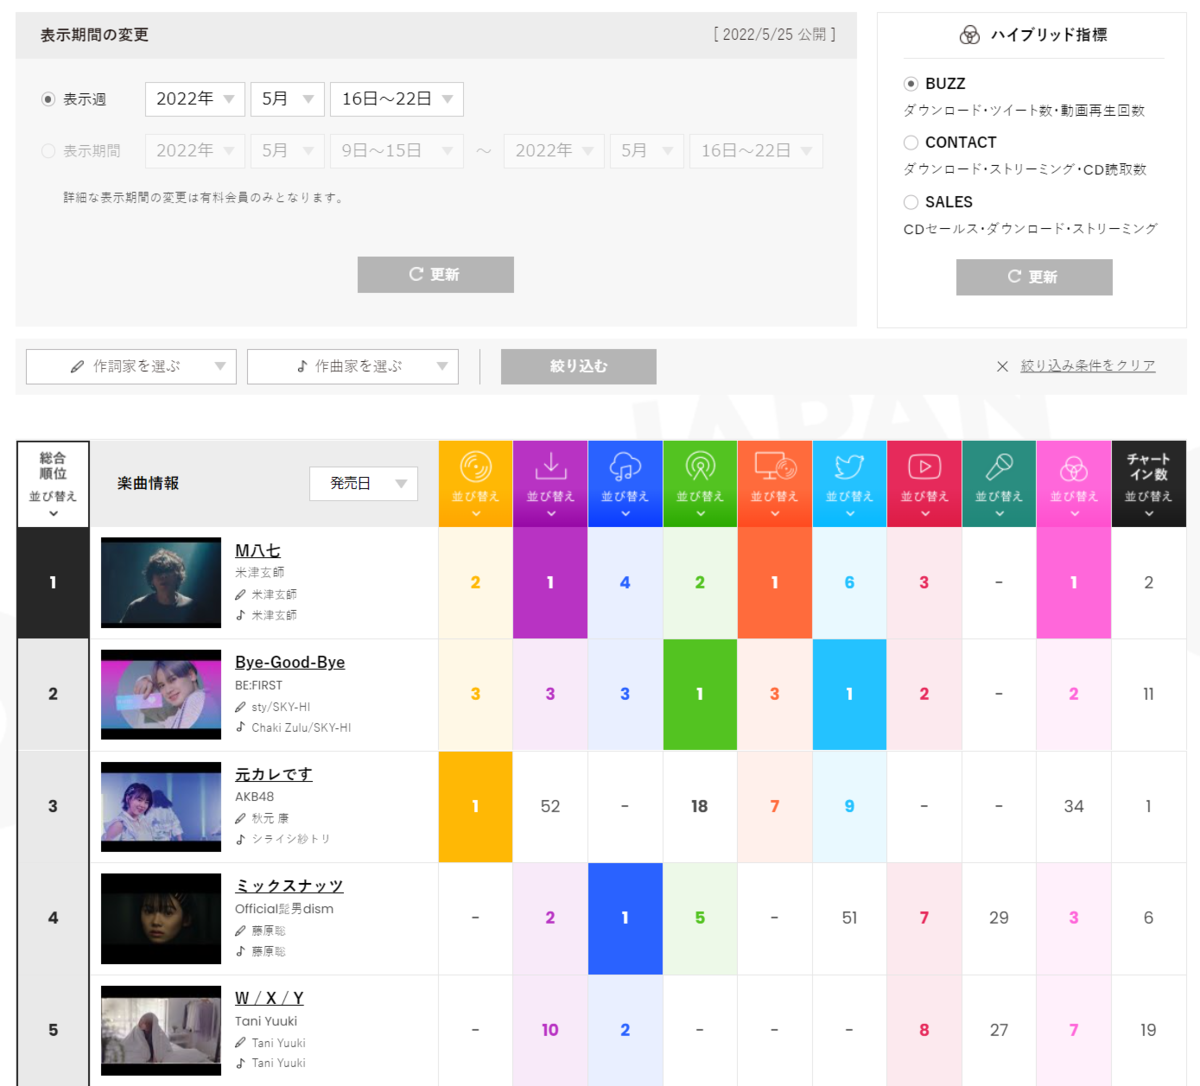Click the composer text Chaki Zulu/SKY-HI
This screenshot has height=1086, width=1200.
point(301,728)
